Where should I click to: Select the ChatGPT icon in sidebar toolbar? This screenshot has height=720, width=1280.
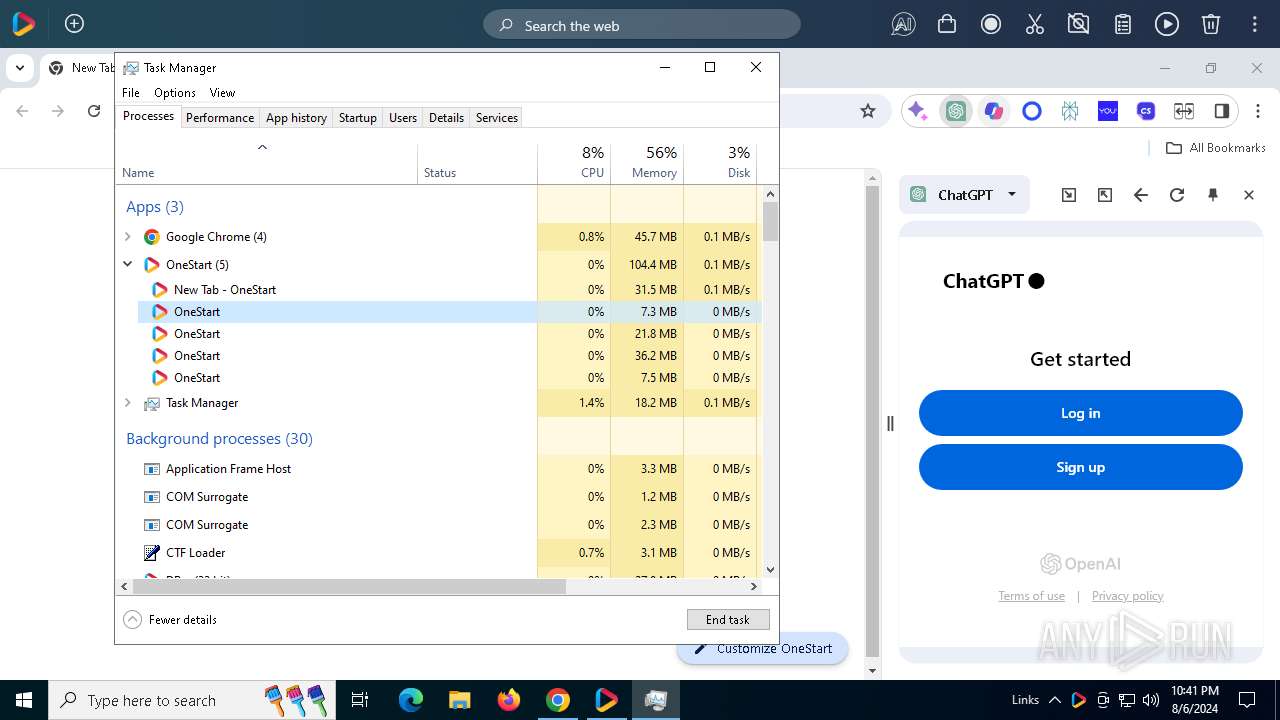[956, 111]
